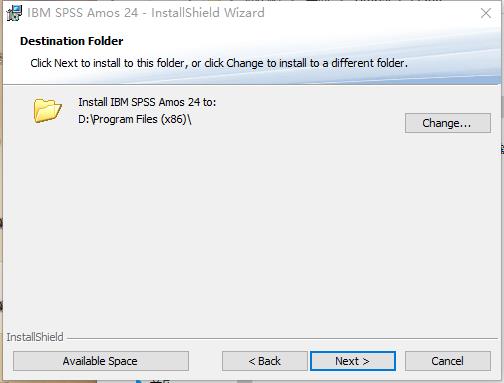Click the 'Click Next to install' instruction text

point(219,63)
